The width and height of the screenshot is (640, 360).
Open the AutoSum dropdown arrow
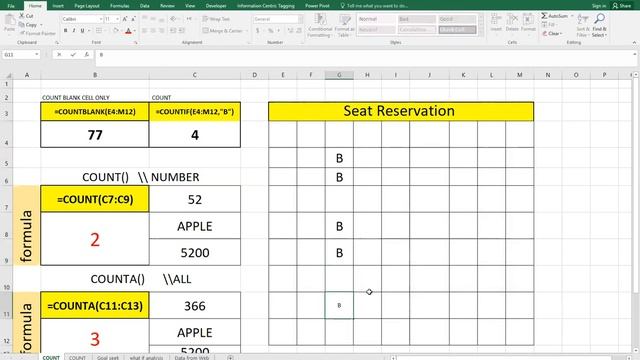(572, 16)
